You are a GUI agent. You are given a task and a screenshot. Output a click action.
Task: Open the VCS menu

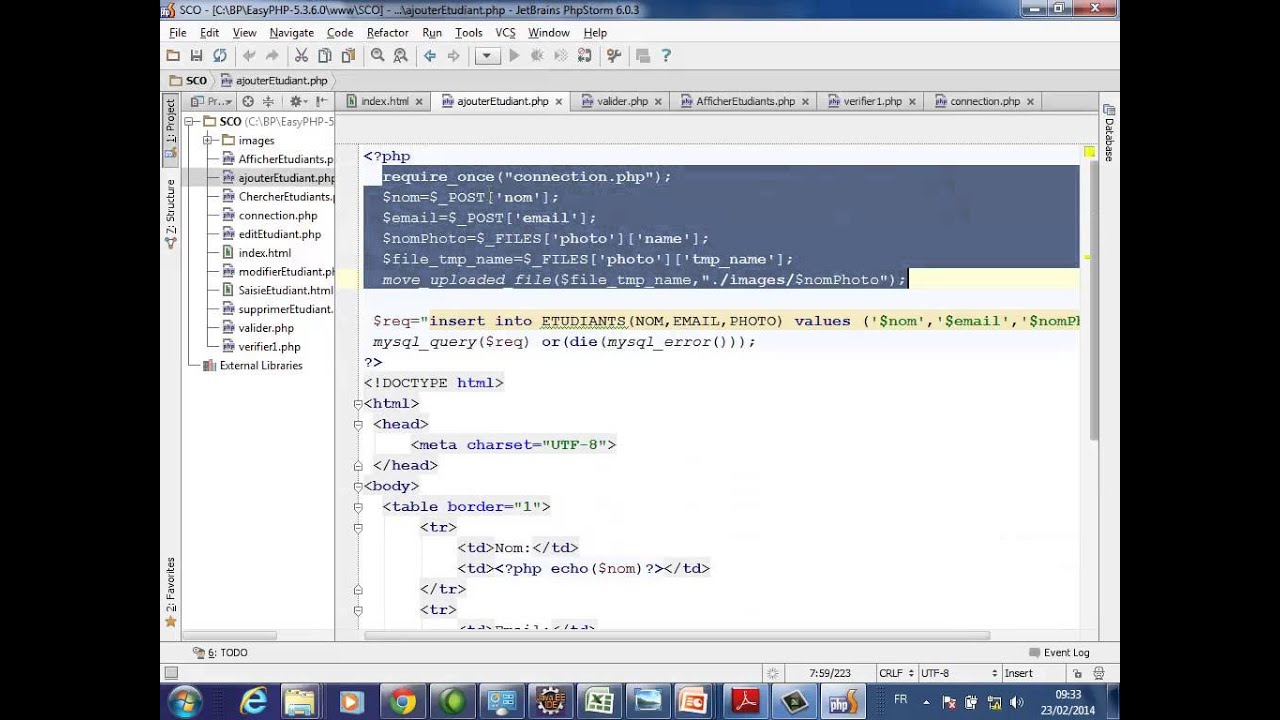point(505,33)
